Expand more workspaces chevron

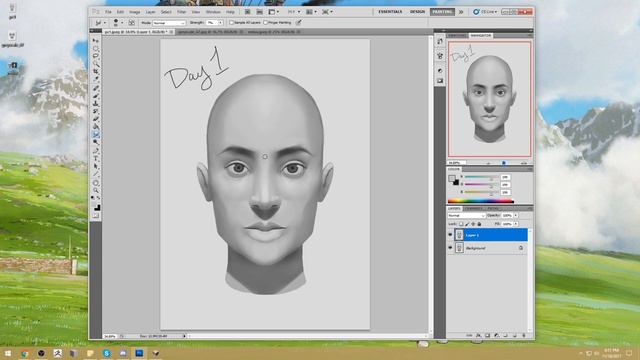(x=461, y=12)
